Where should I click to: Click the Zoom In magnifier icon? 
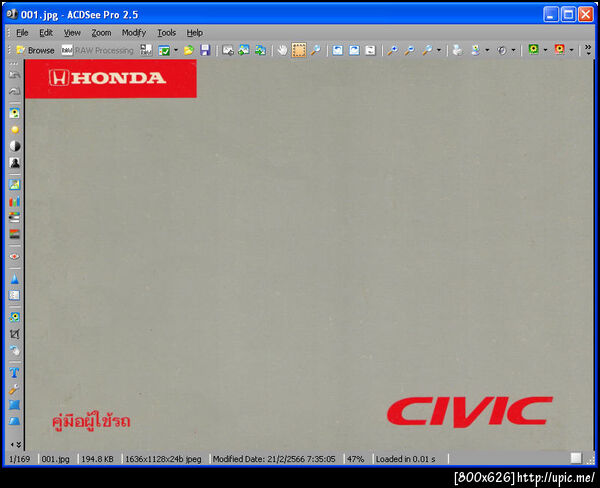tap(393, 50)
